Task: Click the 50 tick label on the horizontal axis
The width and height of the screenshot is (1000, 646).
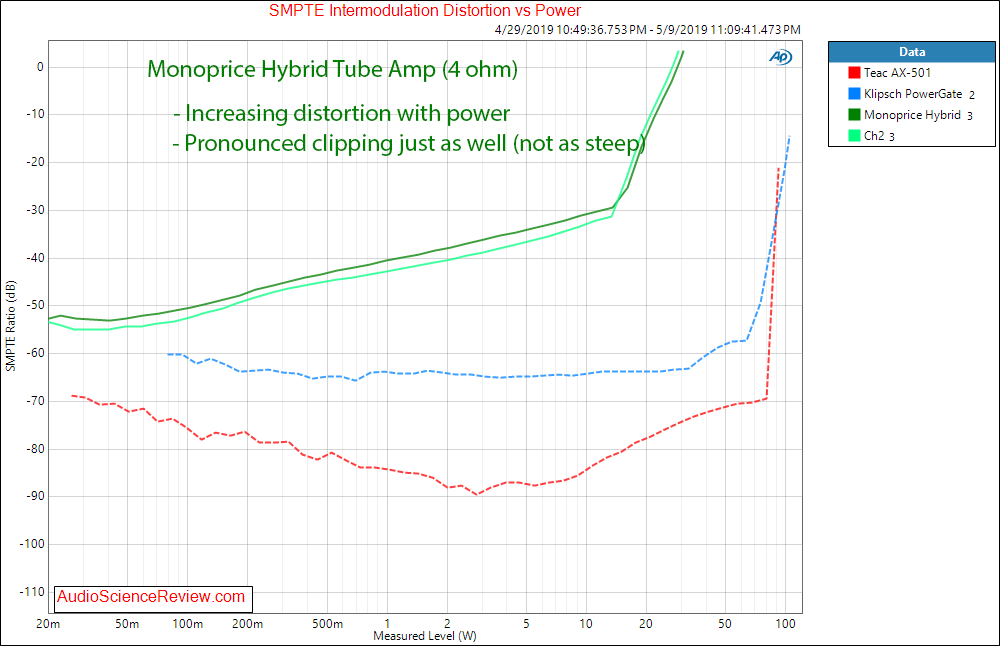Action: (725, 624)
